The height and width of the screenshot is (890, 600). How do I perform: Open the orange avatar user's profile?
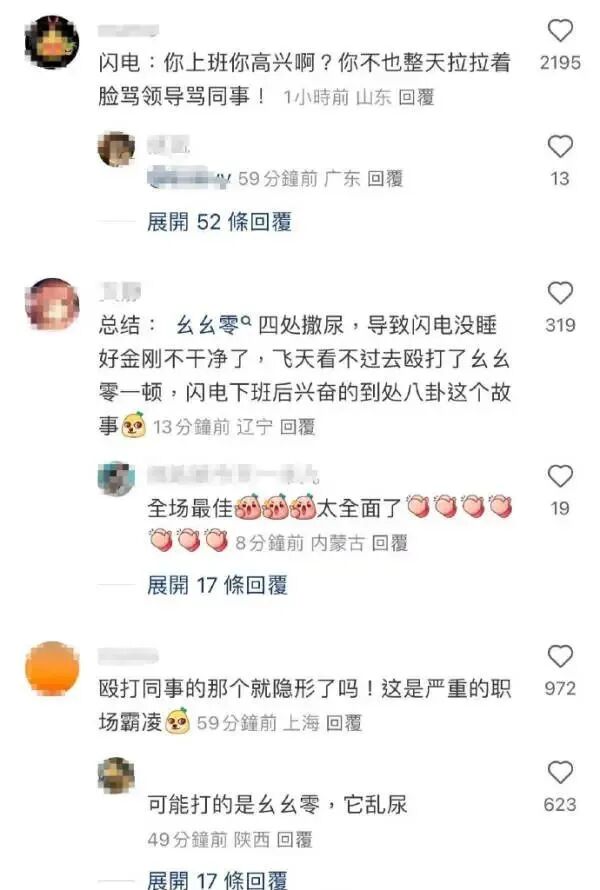(x=52, y=668)
